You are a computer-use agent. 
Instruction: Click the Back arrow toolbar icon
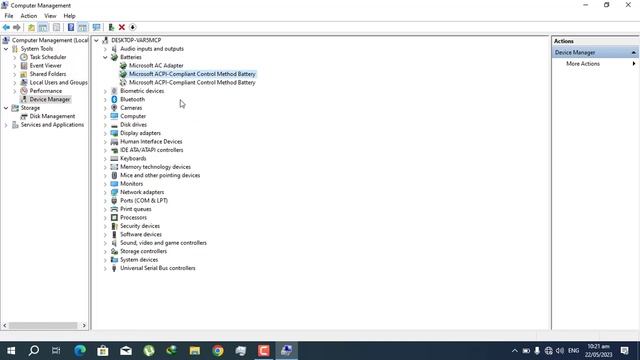tap(6, 27)
